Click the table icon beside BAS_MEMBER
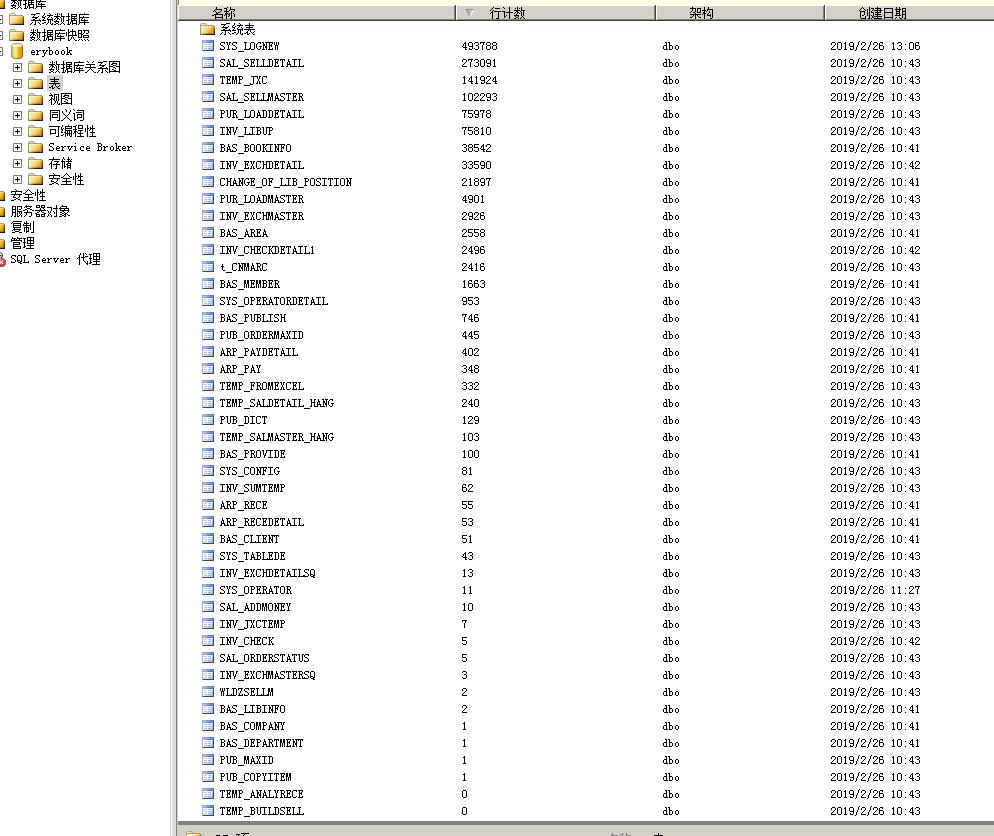 pos(207,284)
